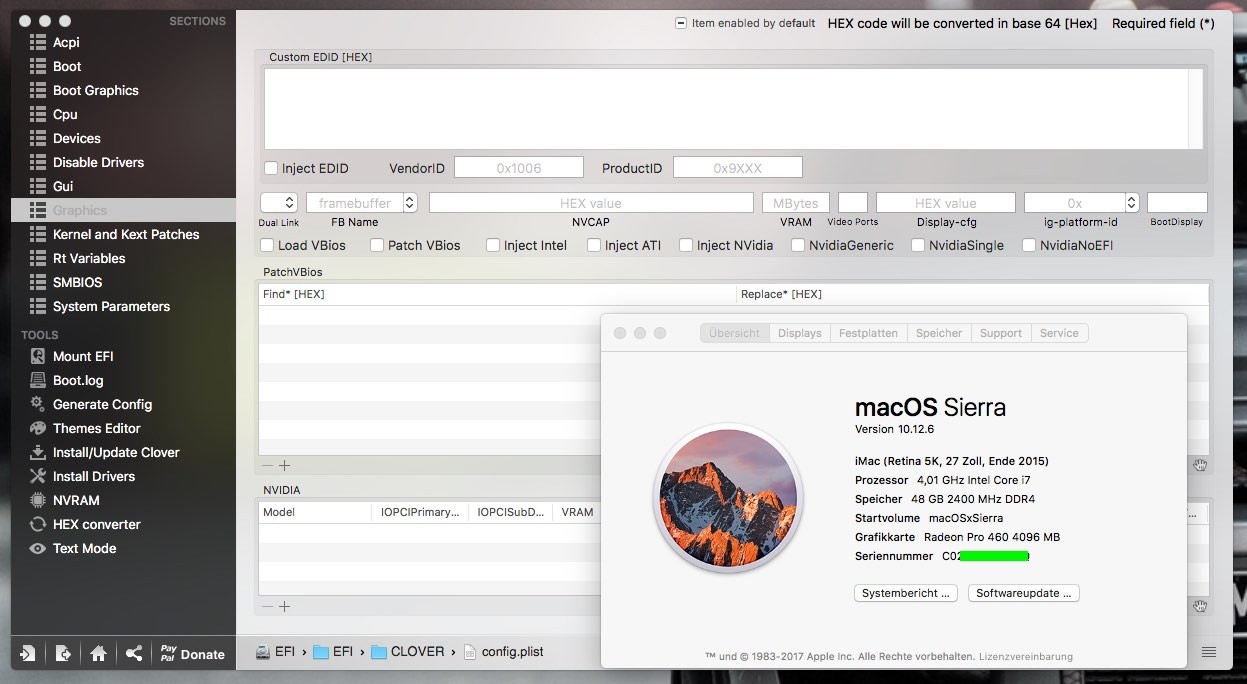Click config.plist in the path bar

coord(504,651)
